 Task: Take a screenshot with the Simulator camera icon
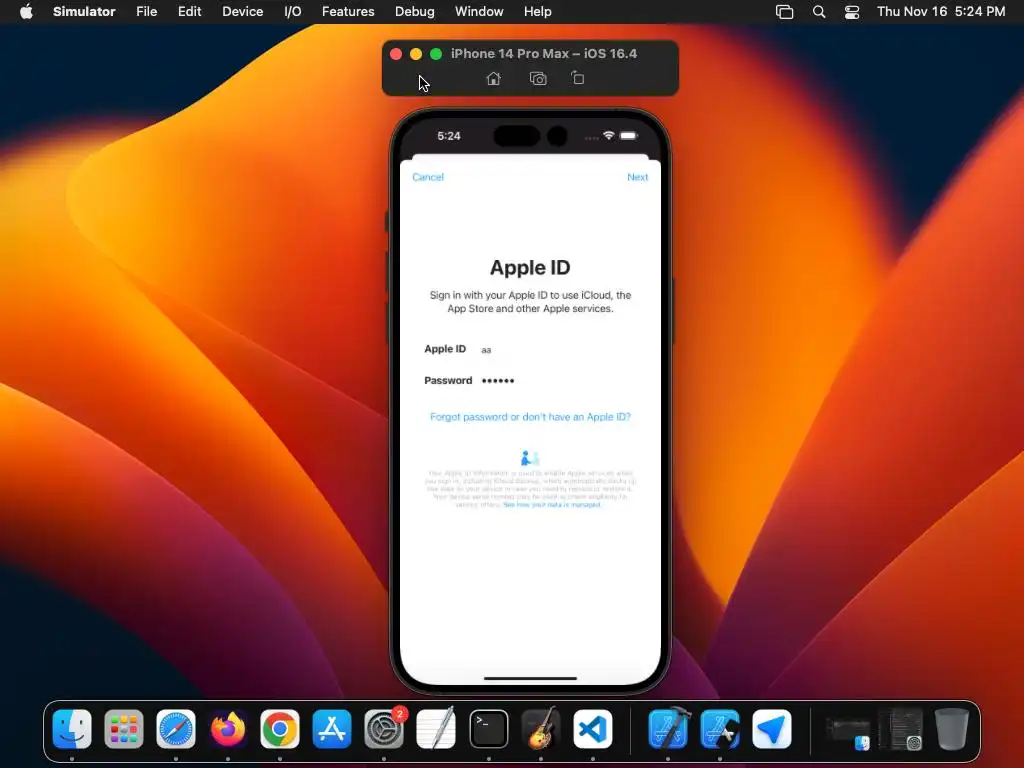(537, 78)
